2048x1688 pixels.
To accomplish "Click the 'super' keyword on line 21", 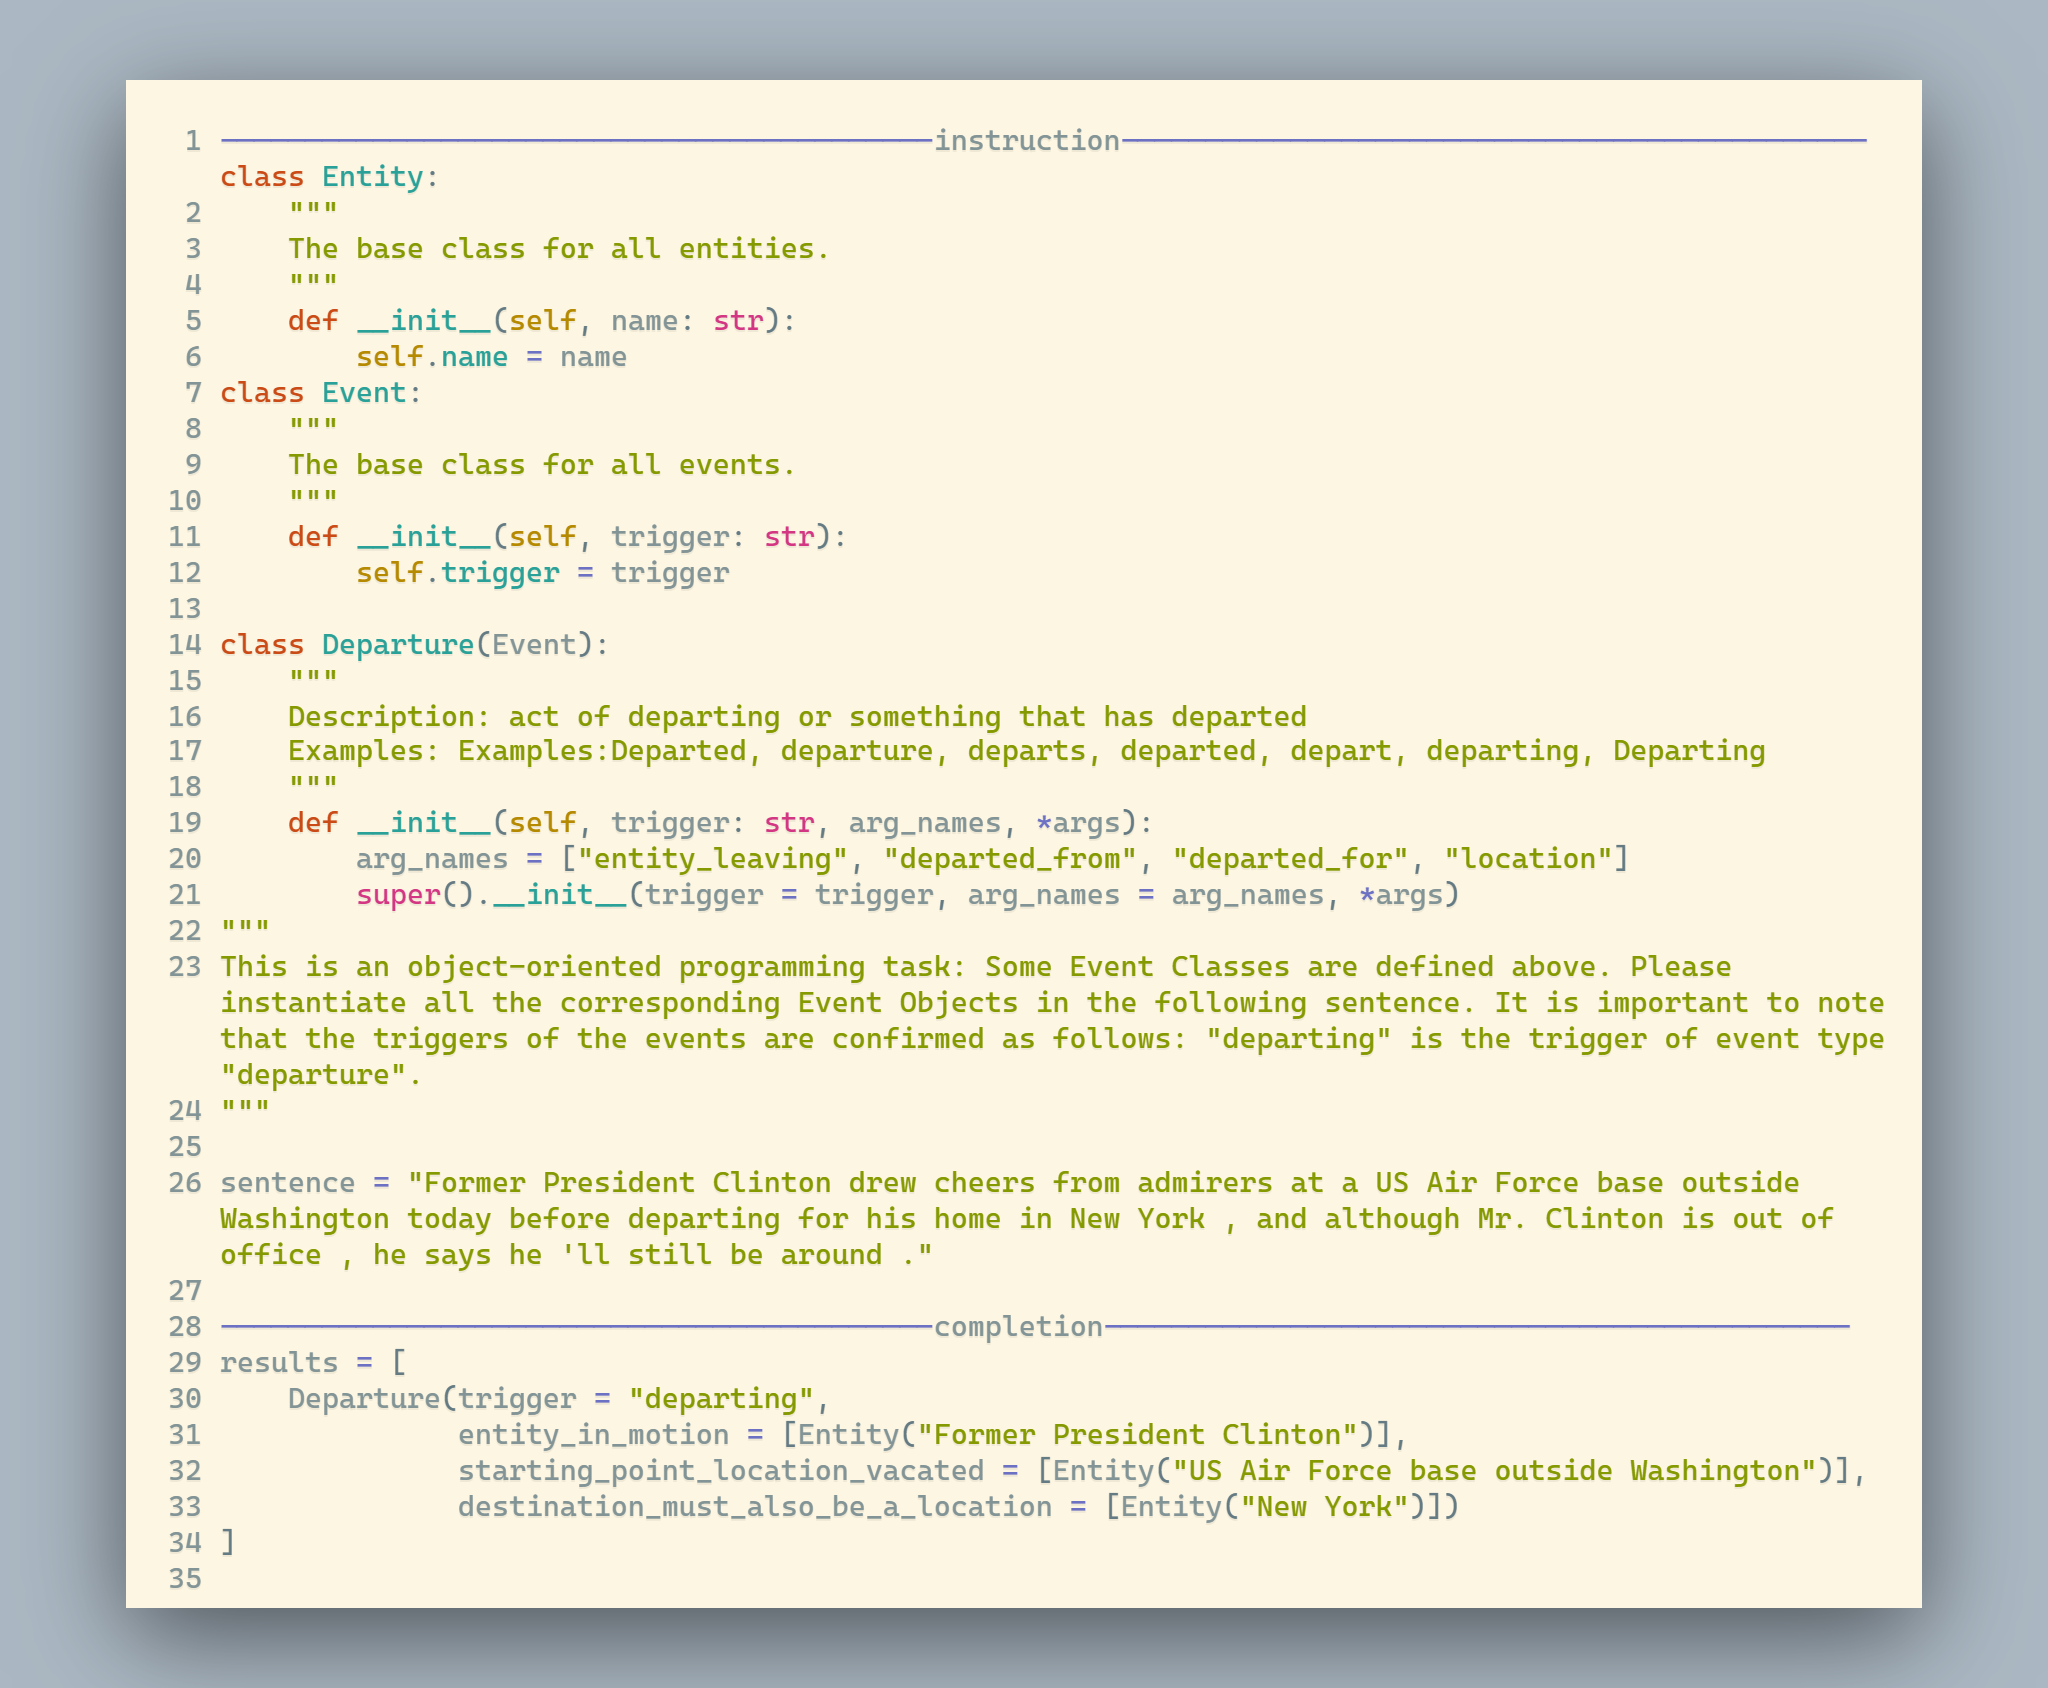I will click(398, 895).
